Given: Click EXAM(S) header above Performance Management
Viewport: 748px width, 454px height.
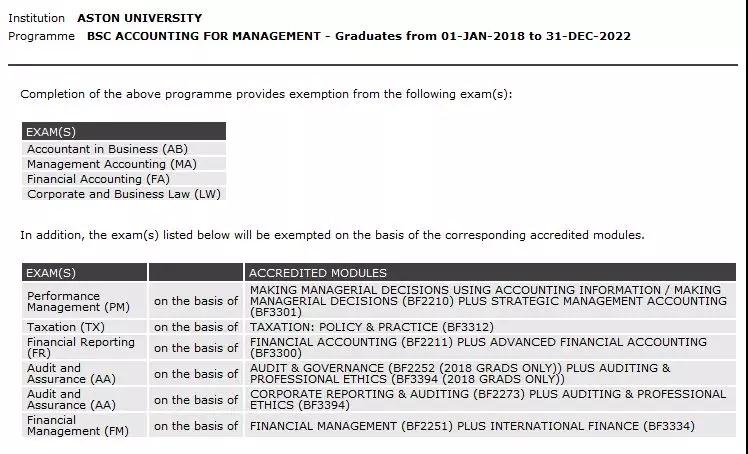Looking at the screenshot, I should [84, 273].
